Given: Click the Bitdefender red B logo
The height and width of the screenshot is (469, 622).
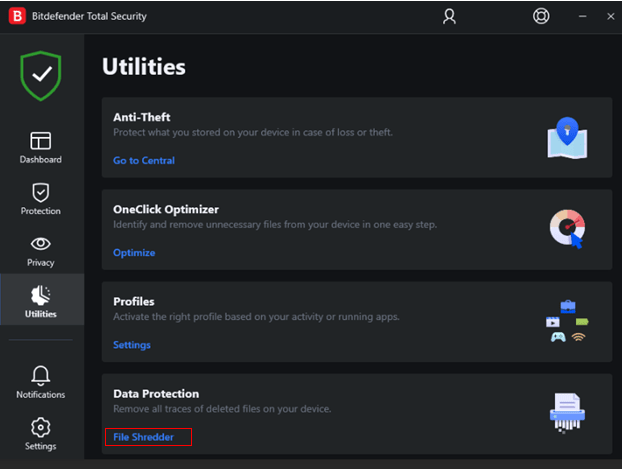Looking at the screenshot, I should pos(17,16).
